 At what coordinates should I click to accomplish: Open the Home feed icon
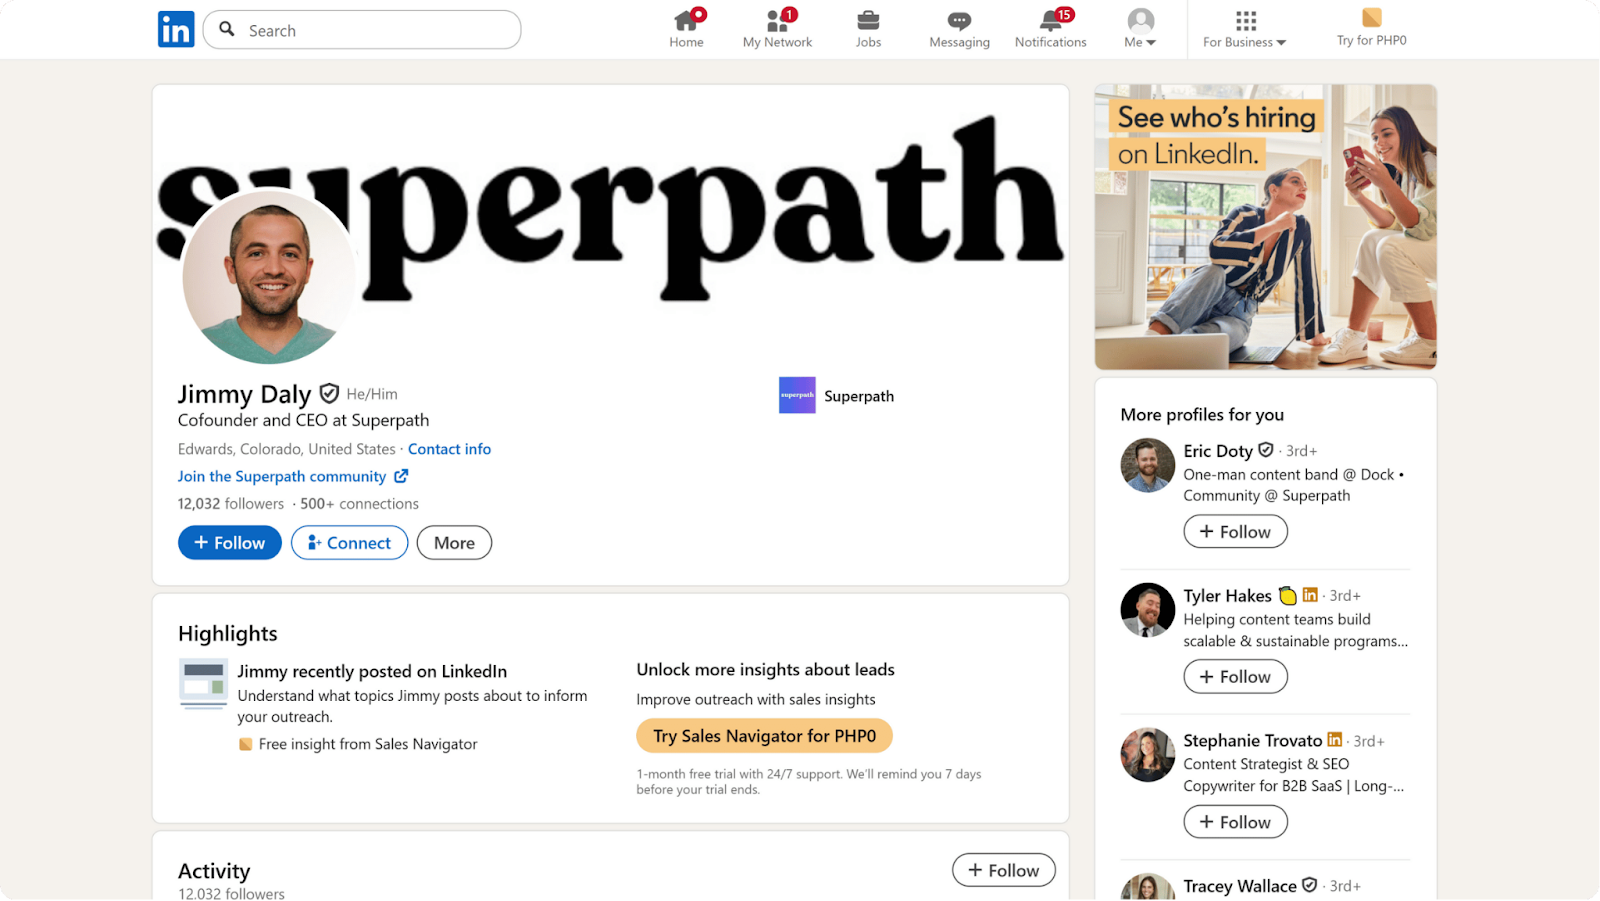point(686,21)
